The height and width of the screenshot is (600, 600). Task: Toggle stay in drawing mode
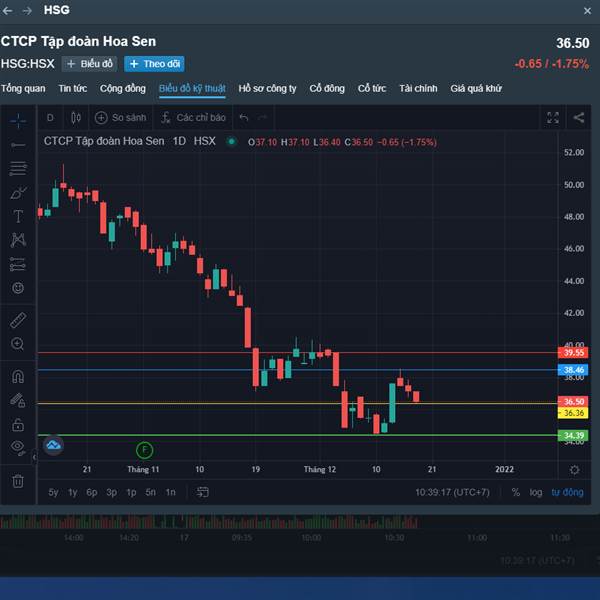click(18, 401)
